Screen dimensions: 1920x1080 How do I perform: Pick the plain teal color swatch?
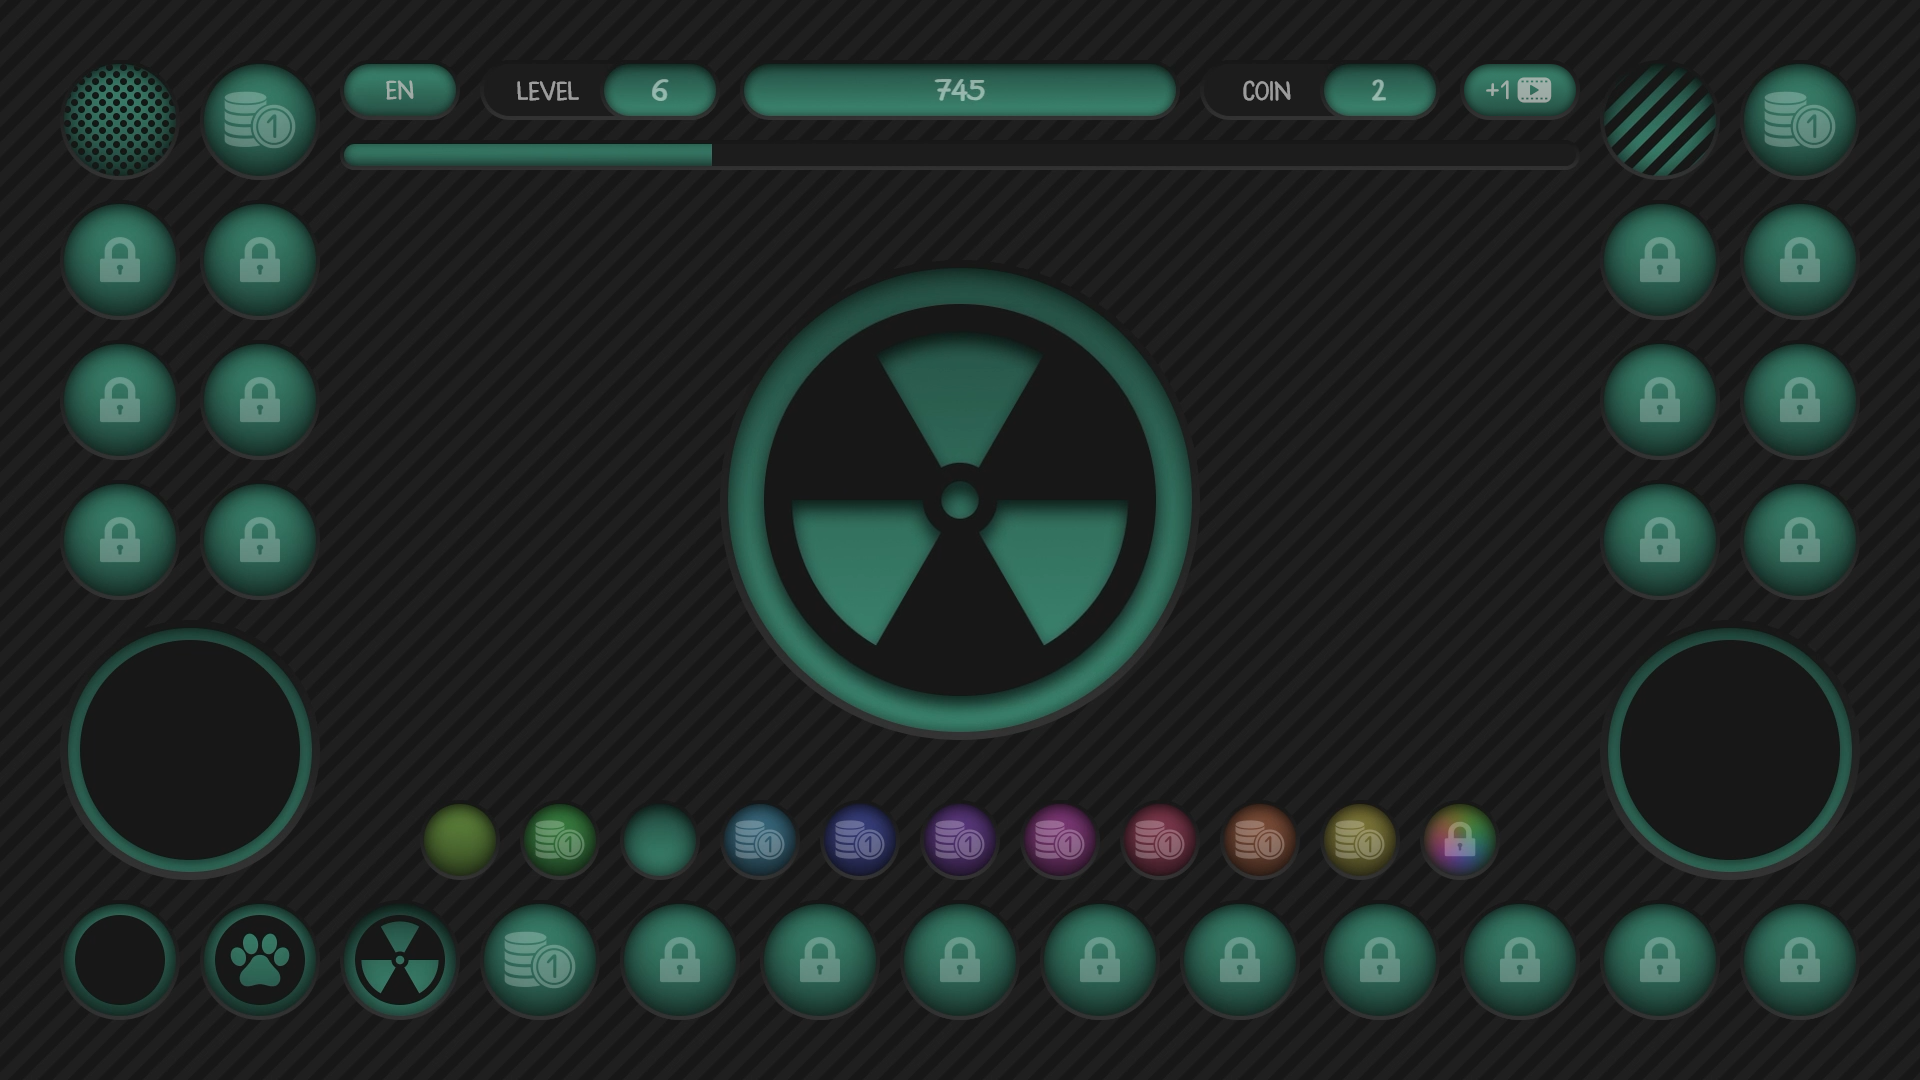coord(660,841)
